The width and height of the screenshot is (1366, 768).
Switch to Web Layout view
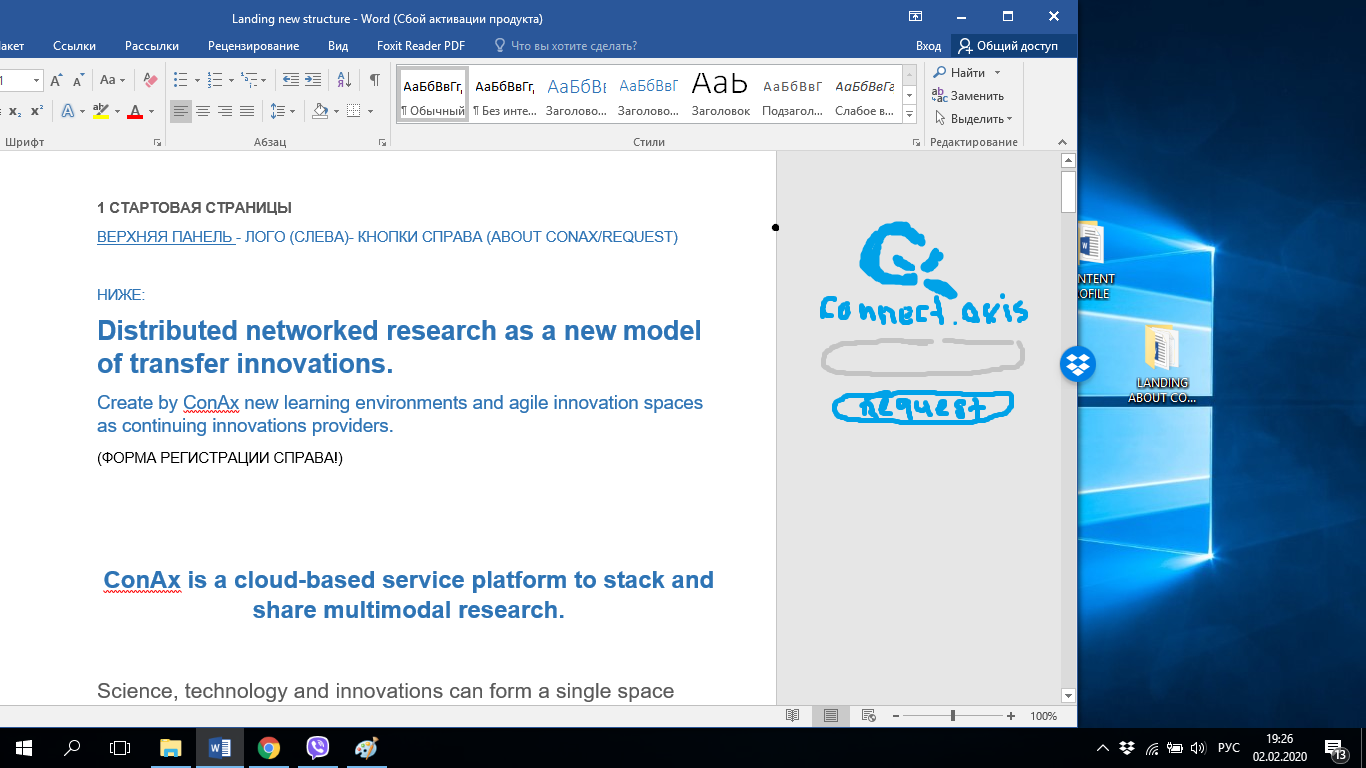(868, 716)
